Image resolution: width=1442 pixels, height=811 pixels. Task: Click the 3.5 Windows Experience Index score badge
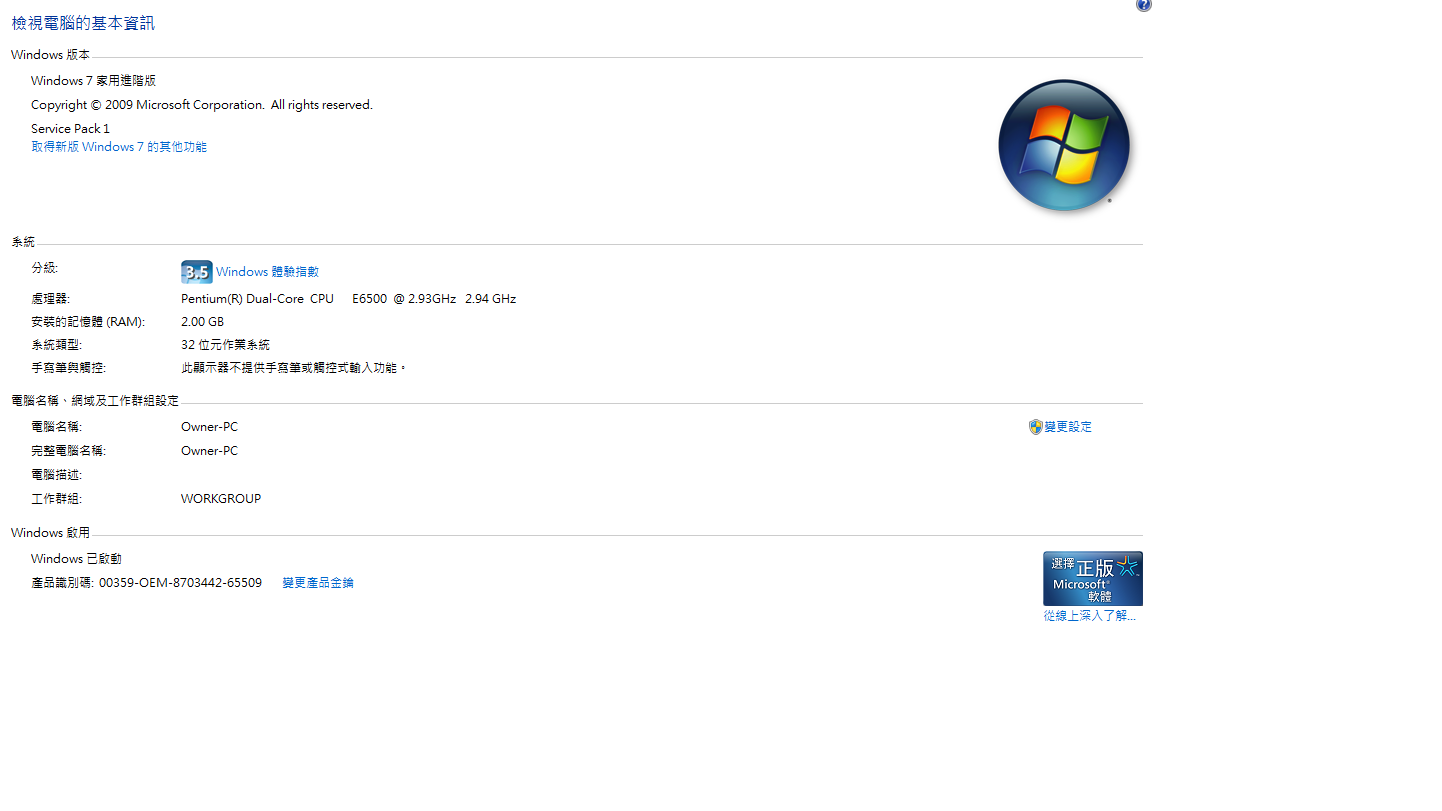[x=196, y=272]
